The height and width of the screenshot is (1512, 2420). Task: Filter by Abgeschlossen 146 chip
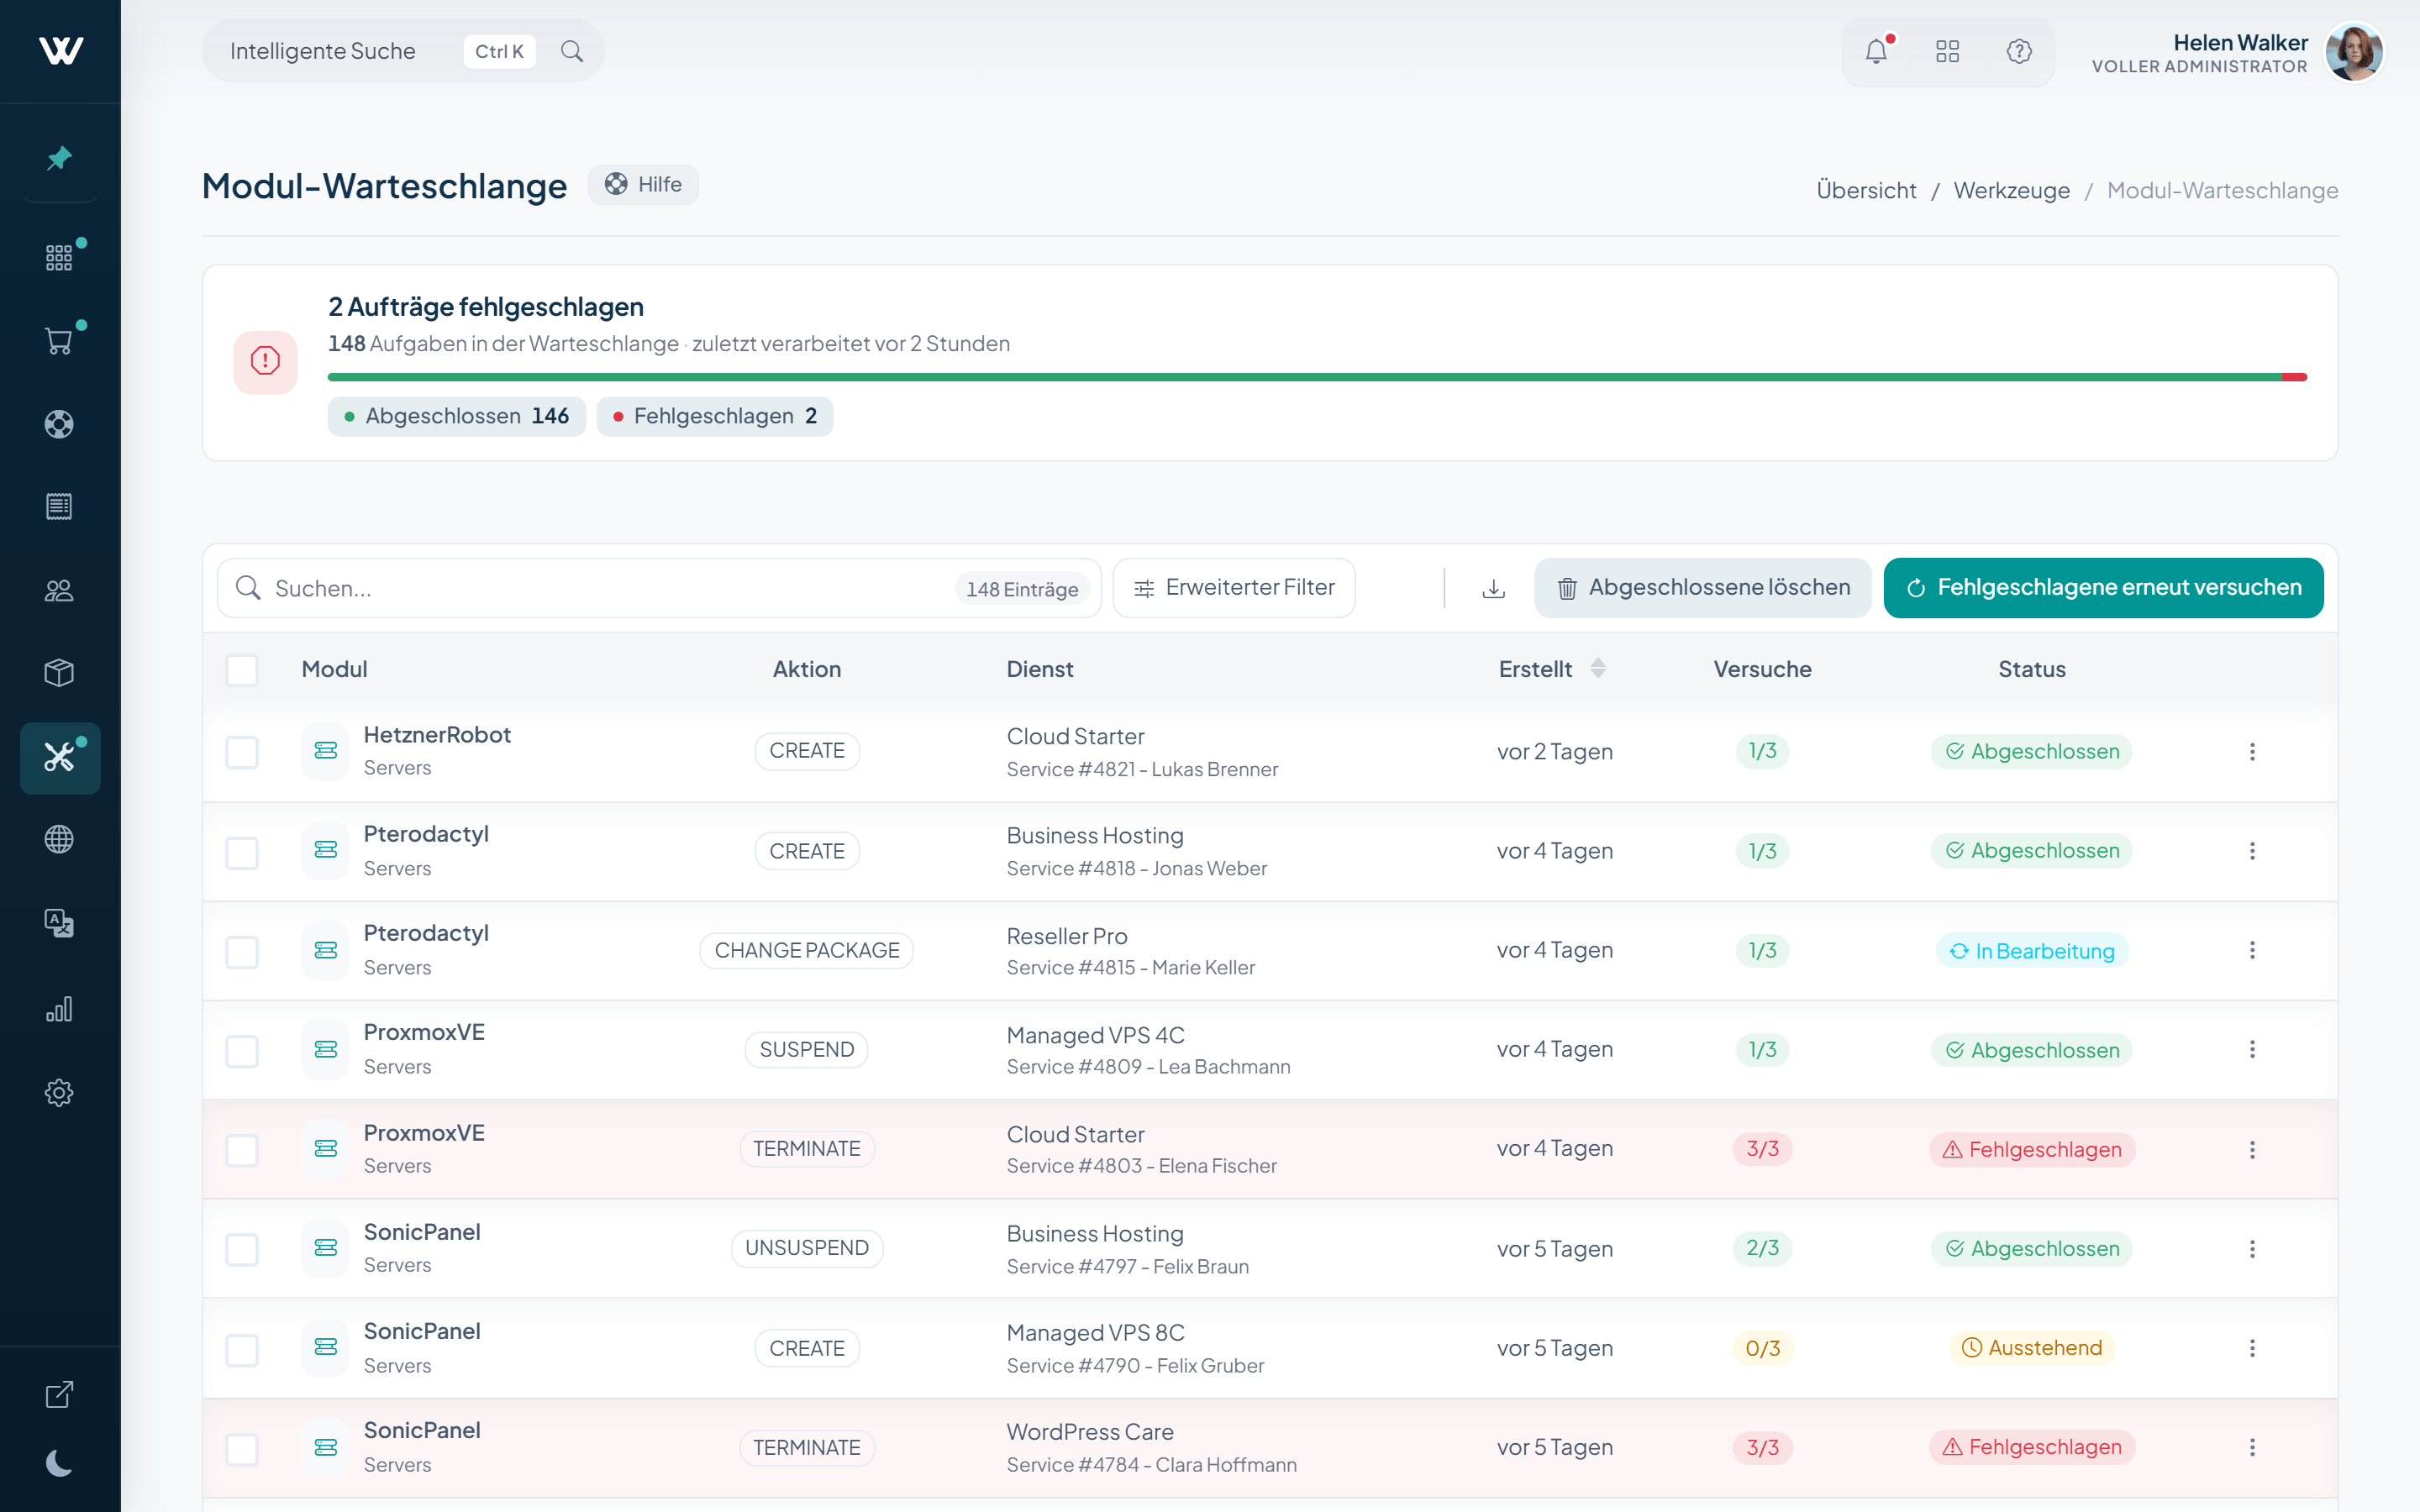click(457, 416)
